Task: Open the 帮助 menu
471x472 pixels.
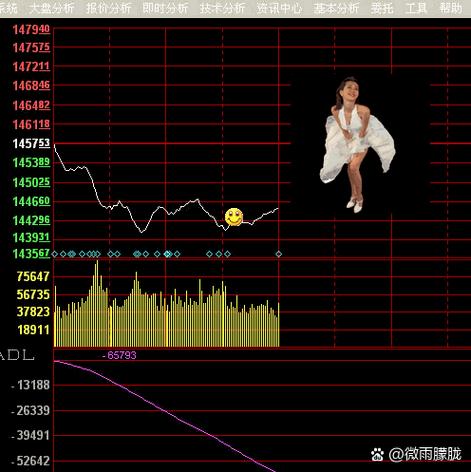Action: pyautogui.click(x=451, y=8)
